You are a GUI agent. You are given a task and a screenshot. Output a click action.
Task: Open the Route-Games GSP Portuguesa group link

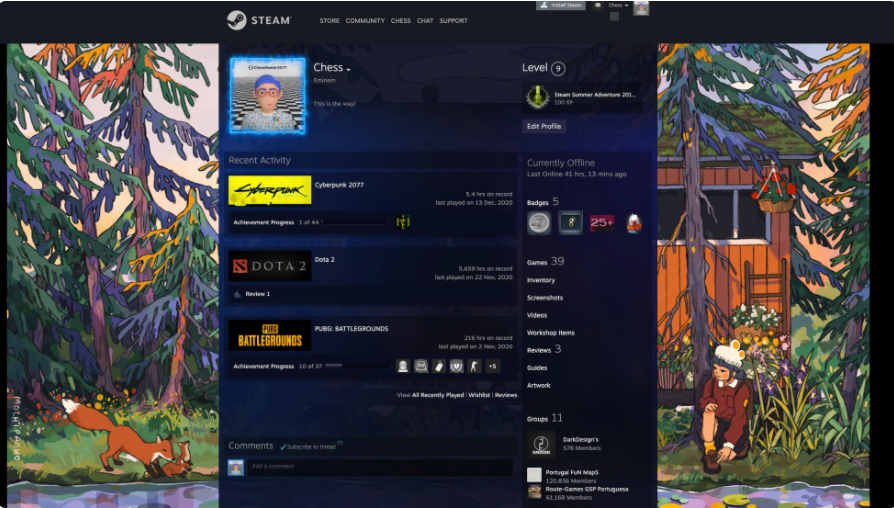click(587, 489)
